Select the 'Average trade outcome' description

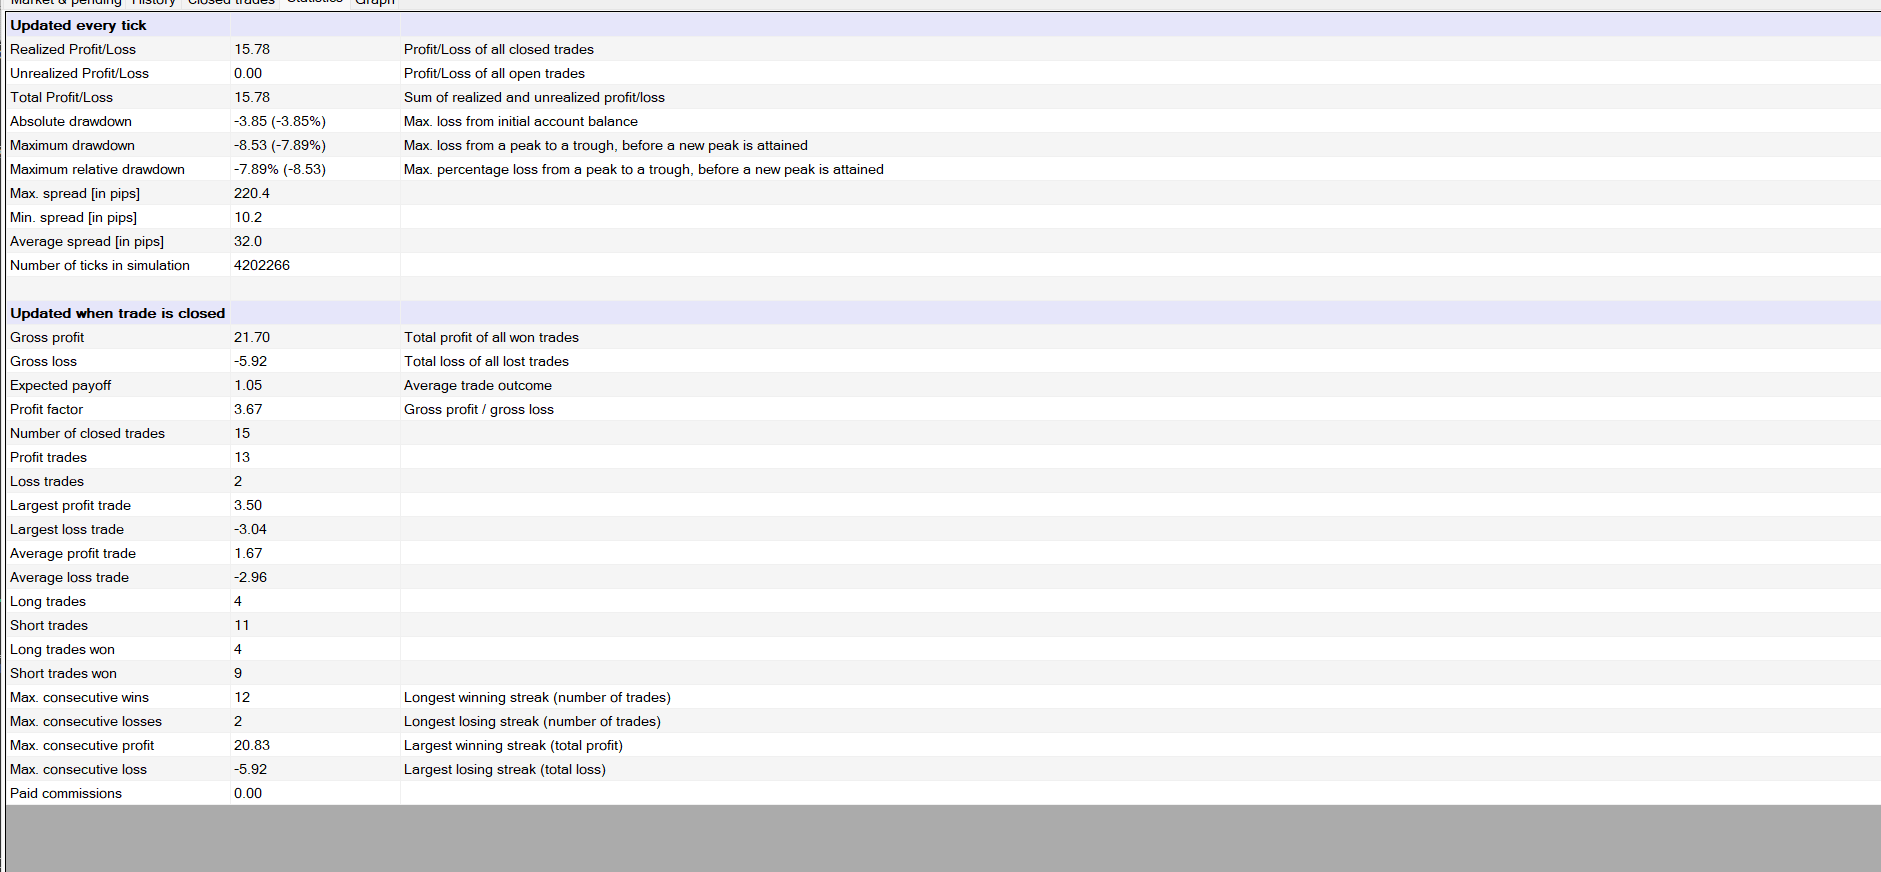(478, 385)
